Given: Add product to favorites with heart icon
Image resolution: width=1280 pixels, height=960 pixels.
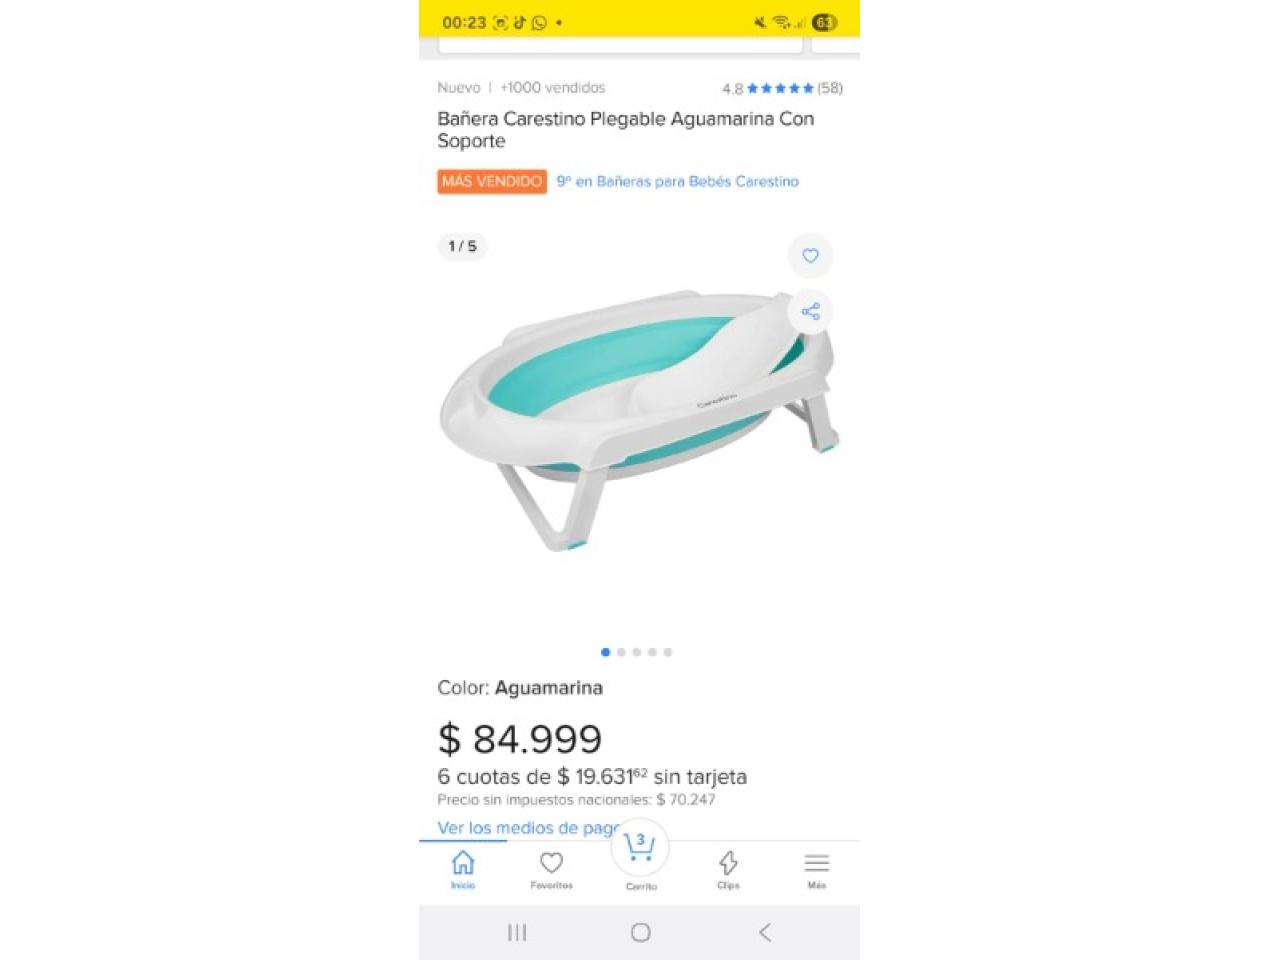Looking at the screenshot, I should point(810,256).
